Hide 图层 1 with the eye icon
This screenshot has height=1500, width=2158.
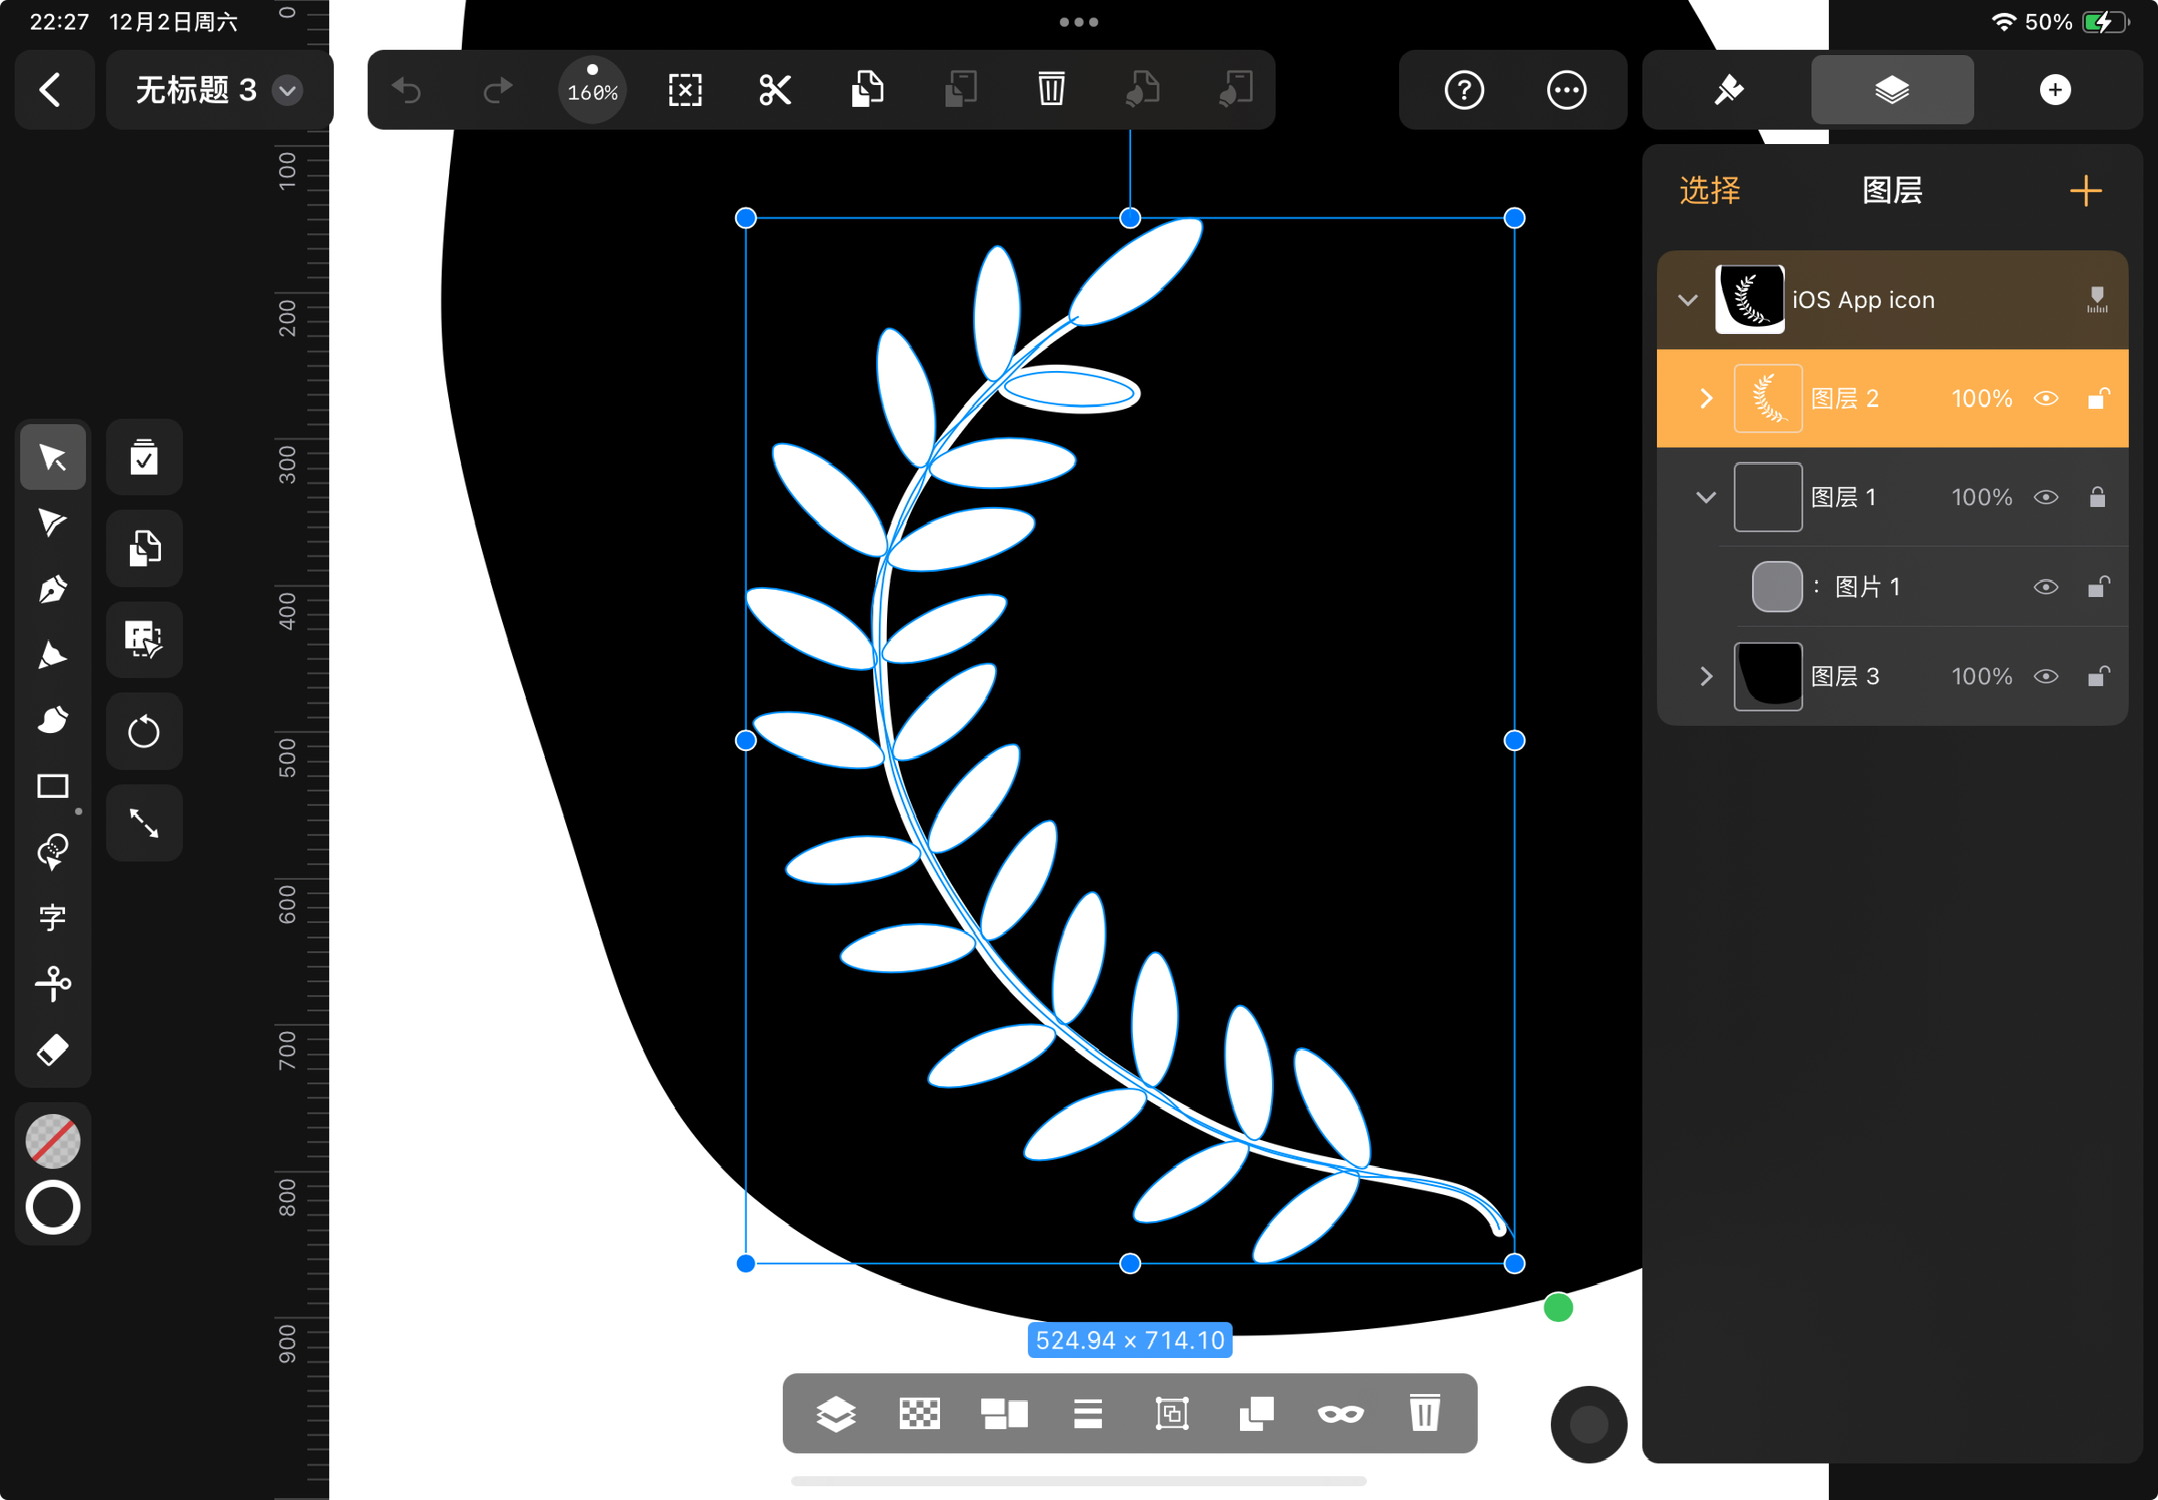tap(2046, 497)
